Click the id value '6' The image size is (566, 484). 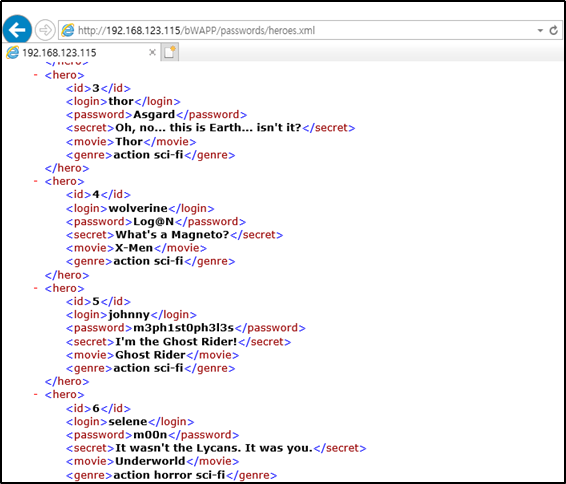pos(96,409)
